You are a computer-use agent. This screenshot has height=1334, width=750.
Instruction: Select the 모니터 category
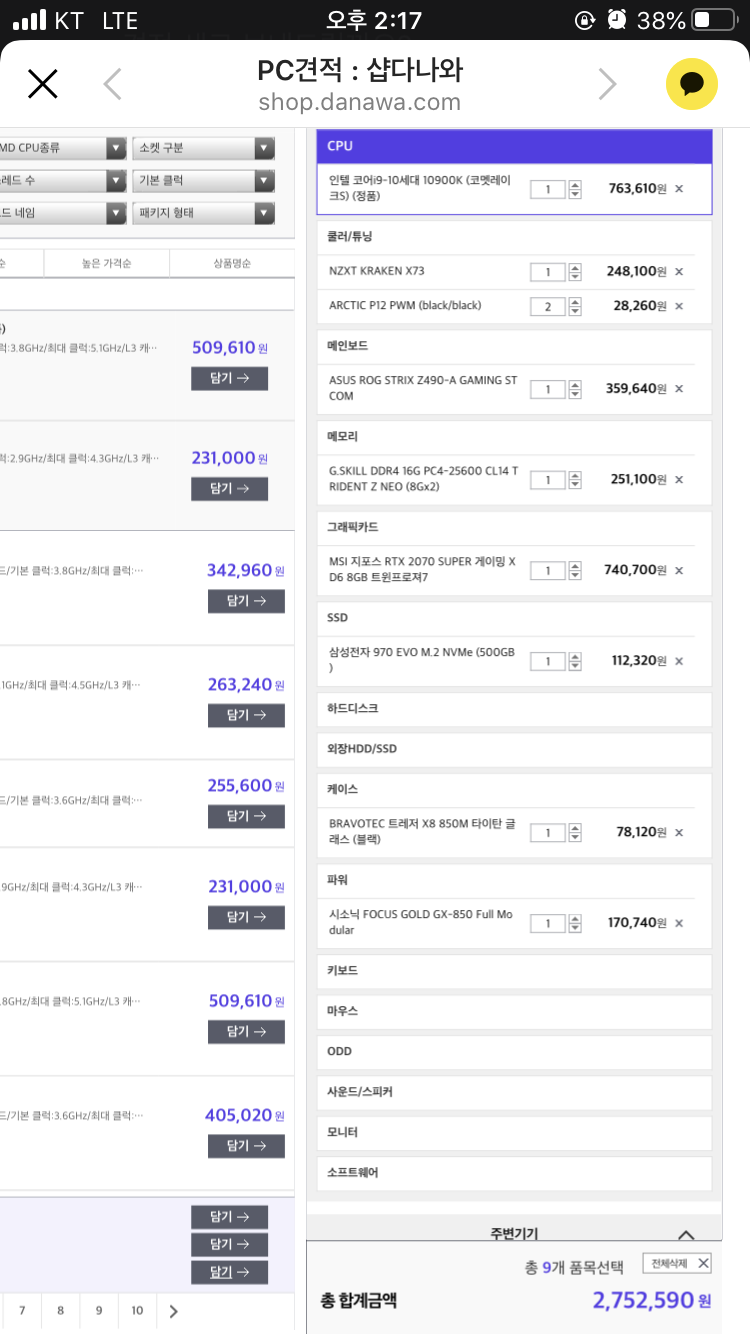[514, 1132]
